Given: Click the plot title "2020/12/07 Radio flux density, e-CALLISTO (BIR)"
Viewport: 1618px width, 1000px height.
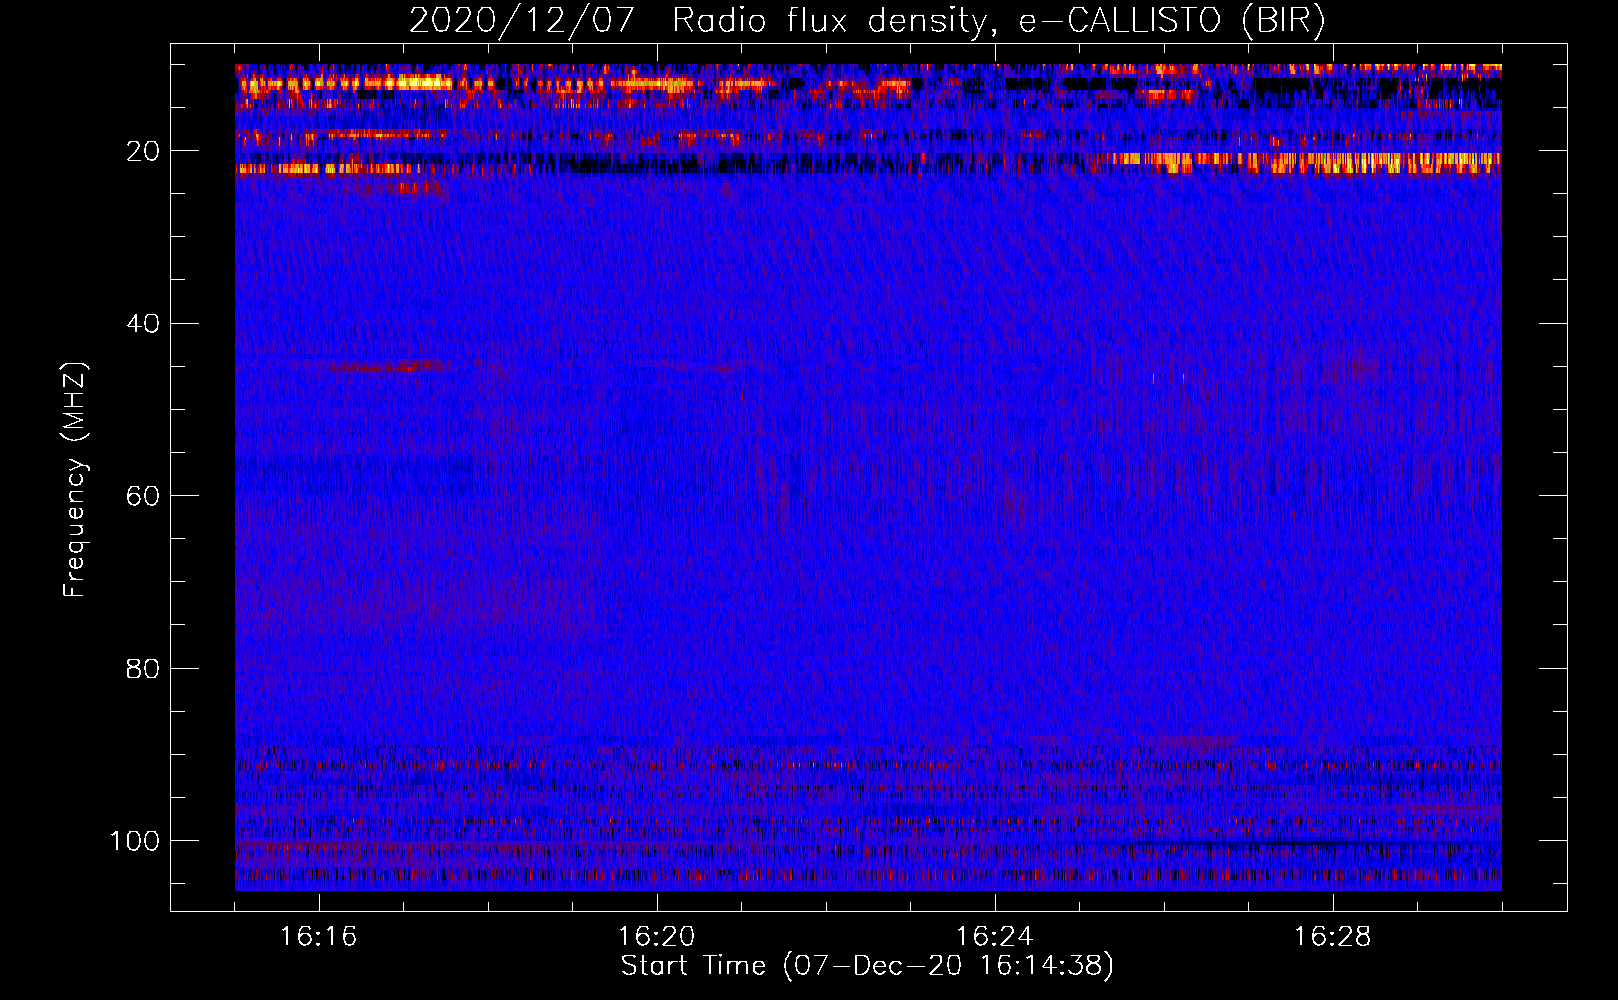Looking at the screenshot, I should pos(867,20).
